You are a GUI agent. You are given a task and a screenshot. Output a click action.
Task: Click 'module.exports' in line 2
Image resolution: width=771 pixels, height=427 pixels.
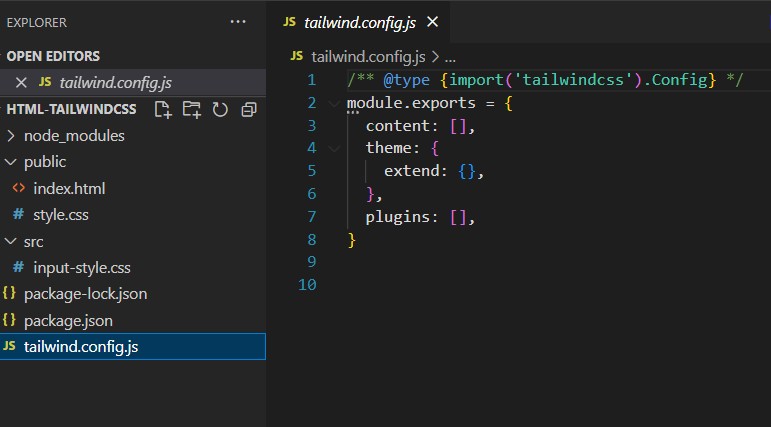tap(411, 103)
